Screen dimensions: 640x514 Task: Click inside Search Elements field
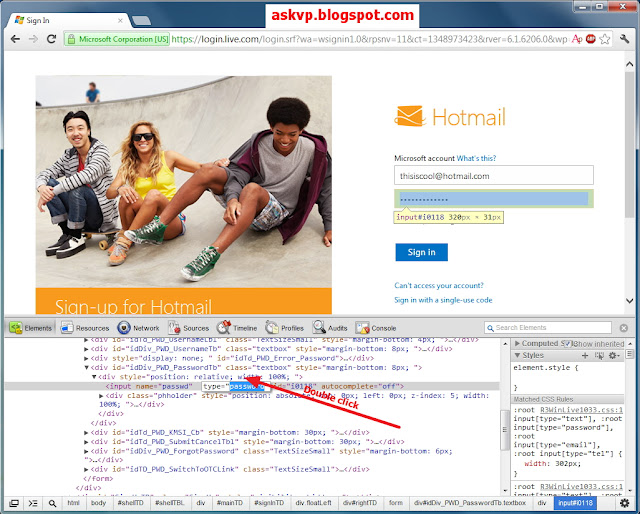tap(548, 327)
